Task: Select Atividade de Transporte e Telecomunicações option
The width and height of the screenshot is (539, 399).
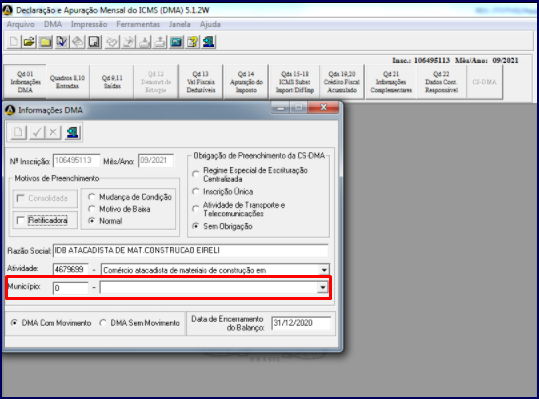Action: point(196,209)
